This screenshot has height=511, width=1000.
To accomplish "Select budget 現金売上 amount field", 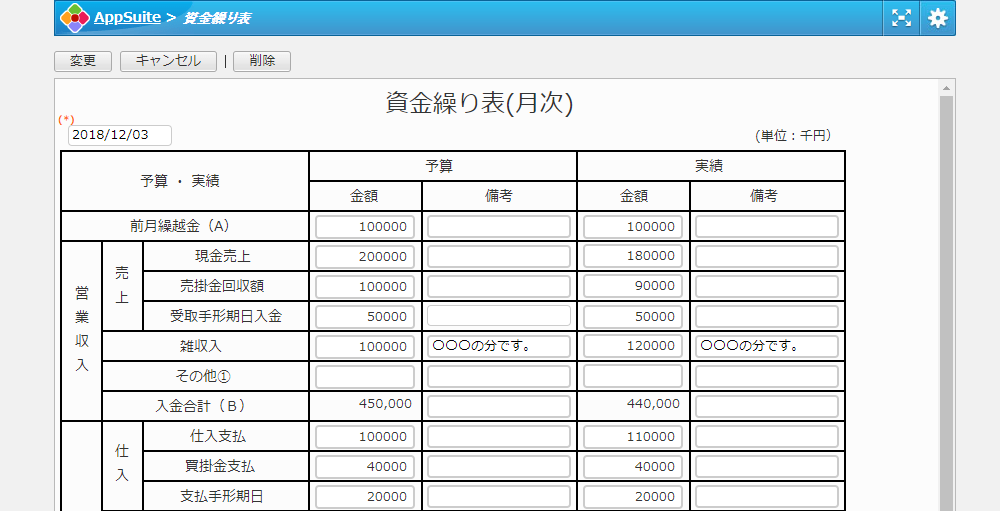I will pyautogui.click(x=365, y=257).
